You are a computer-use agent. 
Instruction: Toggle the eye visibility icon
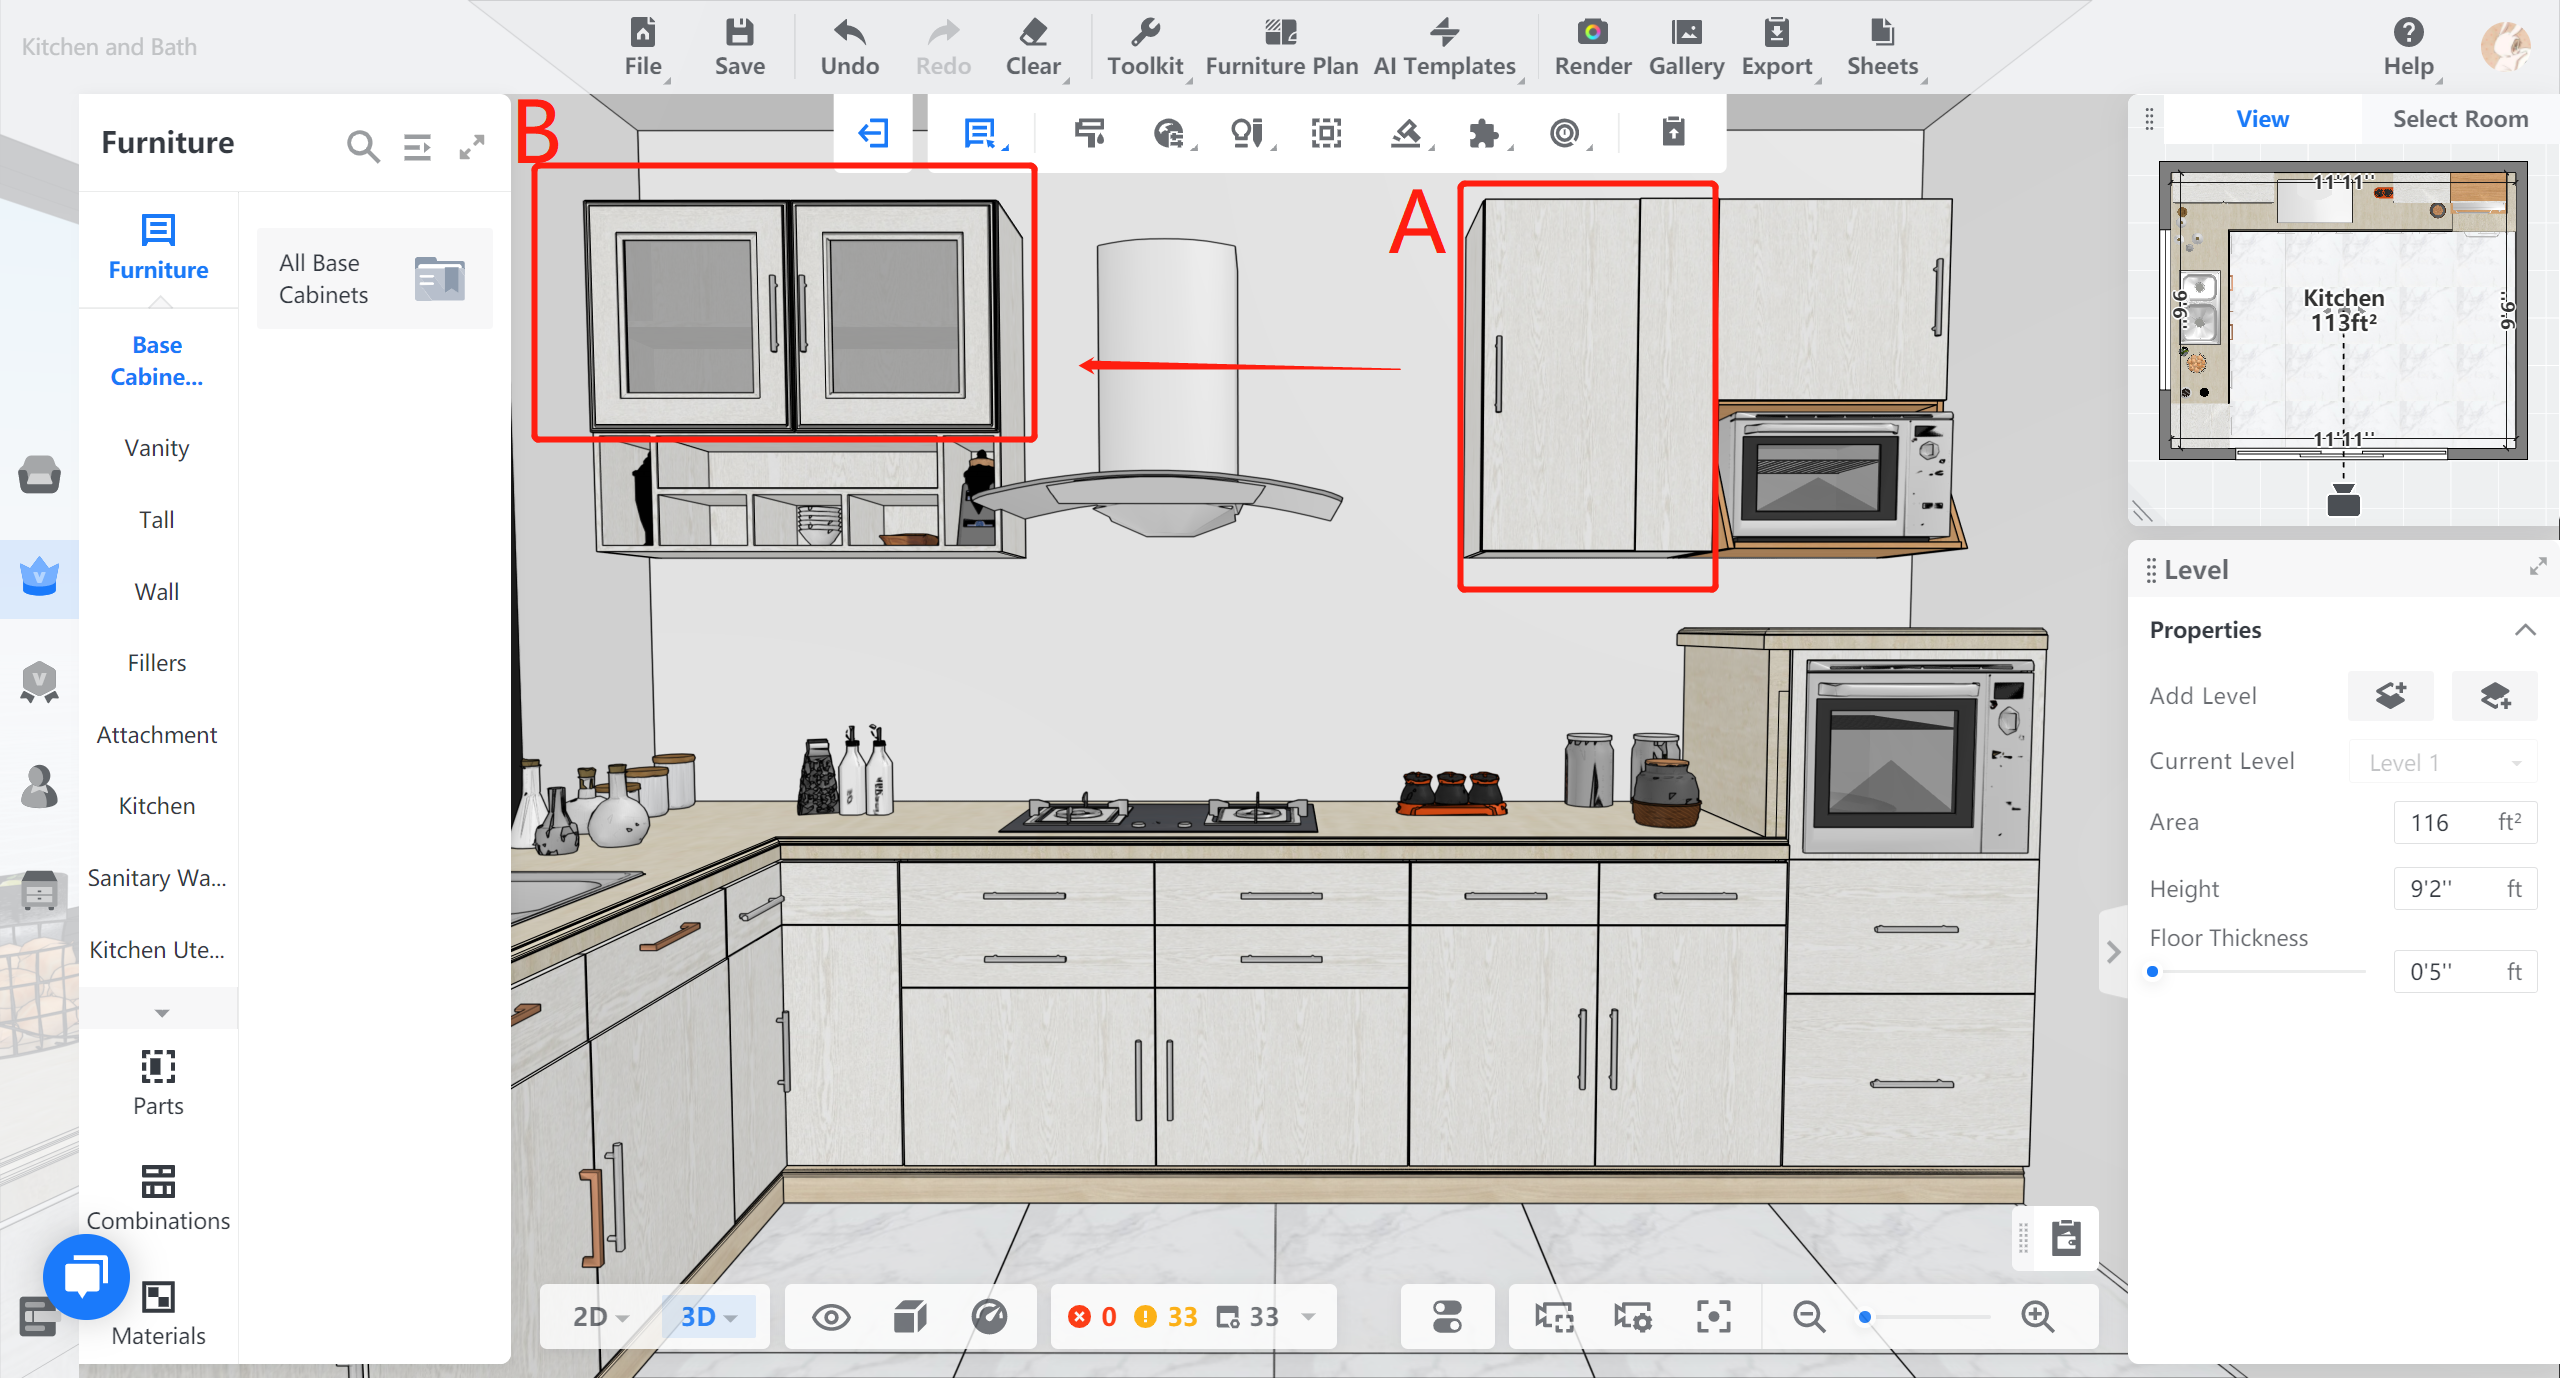pos(831,1317)
